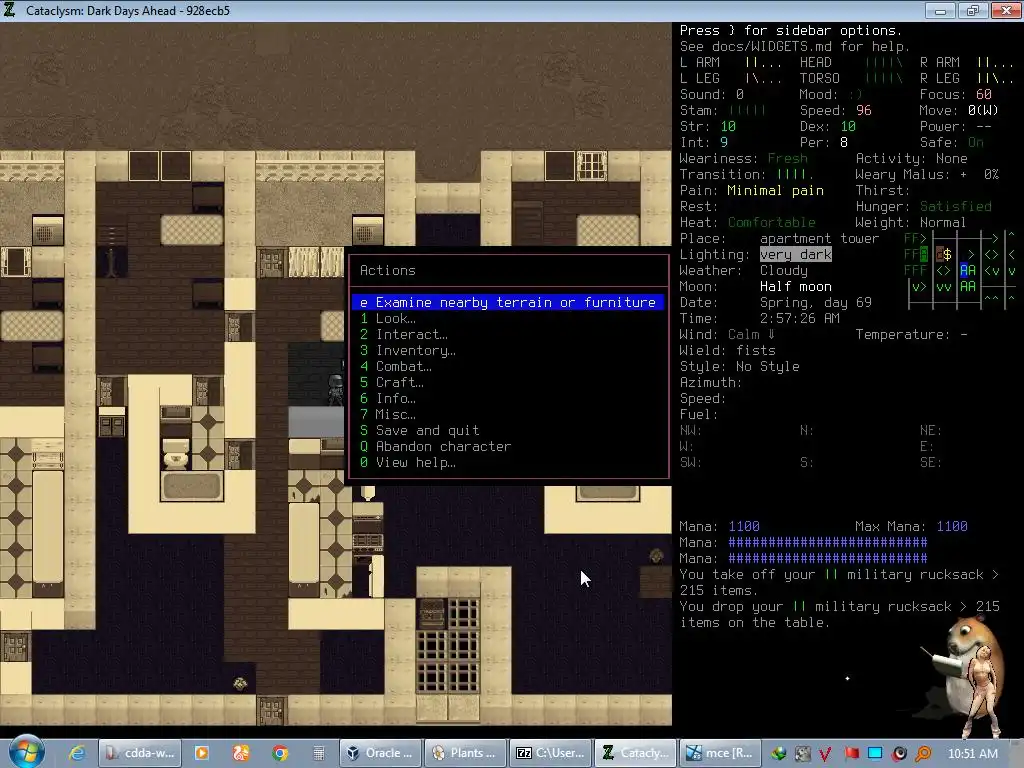Open the Craft... submenu
Image resolution: width=1024 pixels, height=768 pixels.
(x=392, y=383)
